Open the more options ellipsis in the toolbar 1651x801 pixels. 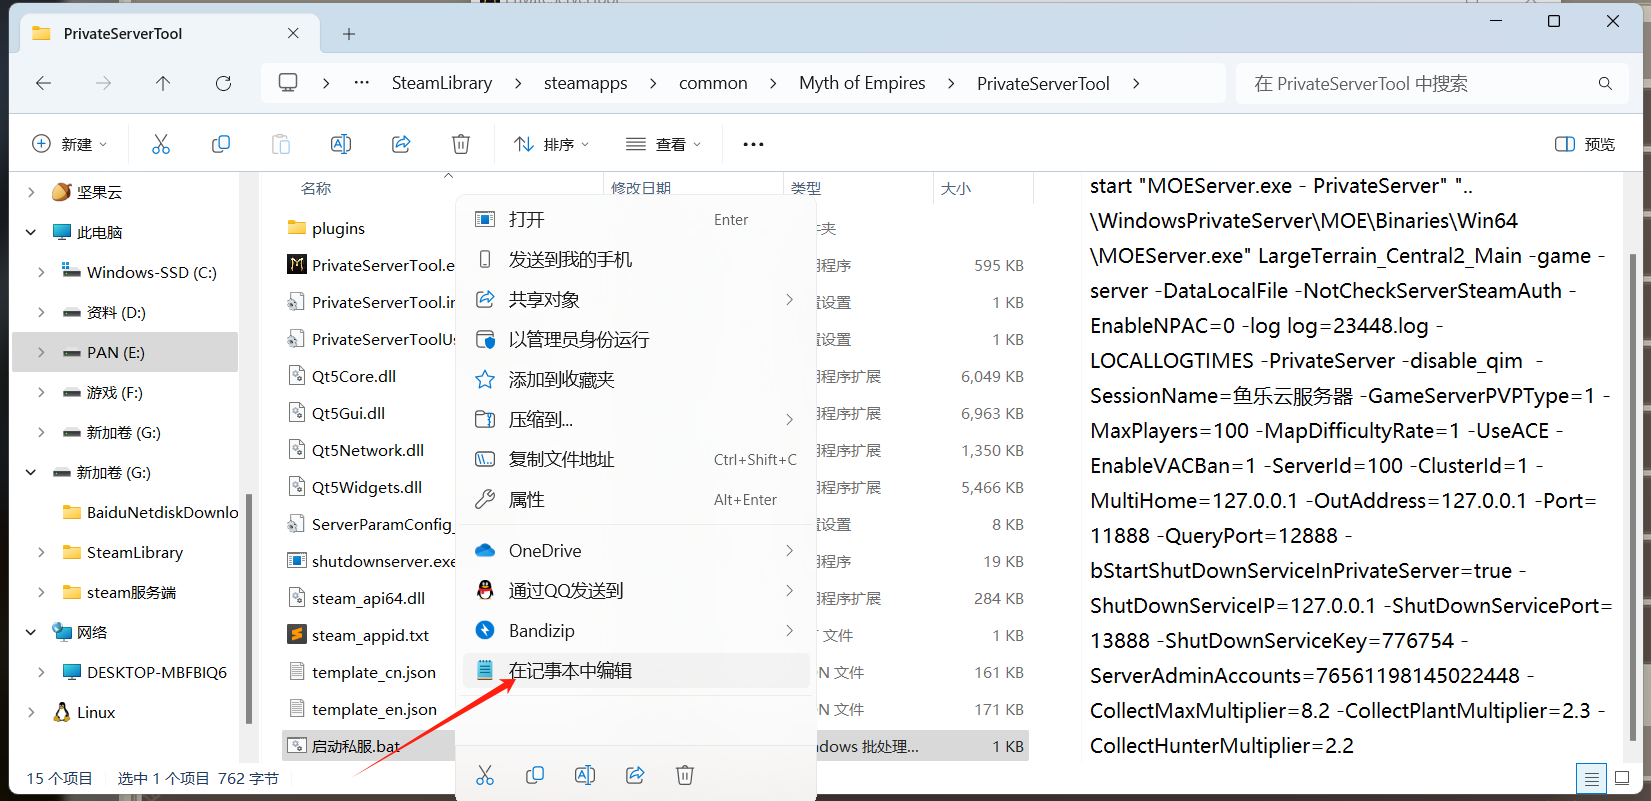pos(753,144)
